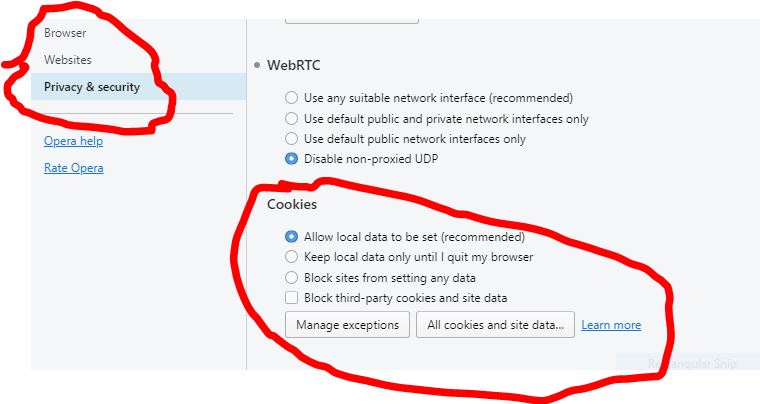Select Use default public network interfaces only

click(291, 139)
